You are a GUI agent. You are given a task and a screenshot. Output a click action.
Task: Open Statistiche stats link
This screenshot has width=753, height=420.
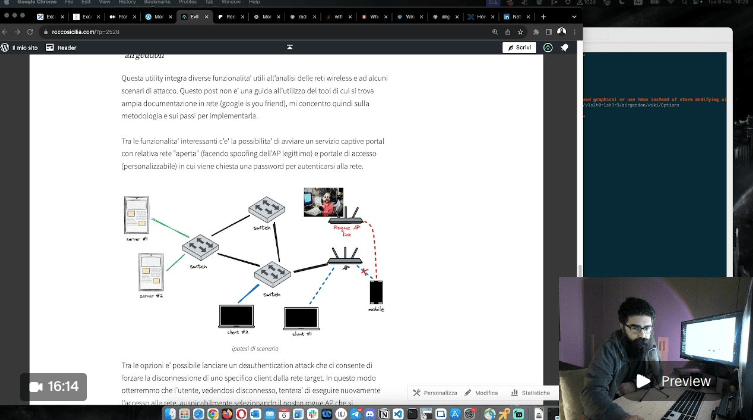tap(530, 393)
